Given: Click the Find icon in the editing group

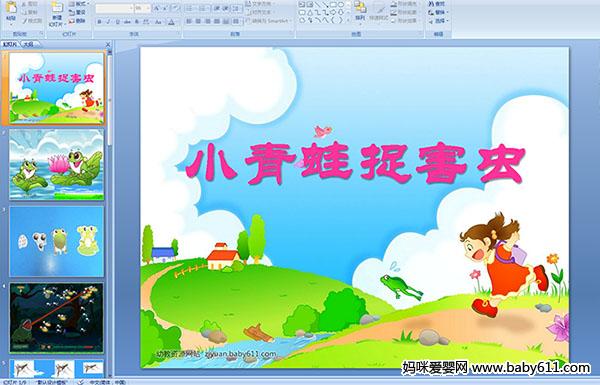Looking at the screenshot, I should coord(437,4).
